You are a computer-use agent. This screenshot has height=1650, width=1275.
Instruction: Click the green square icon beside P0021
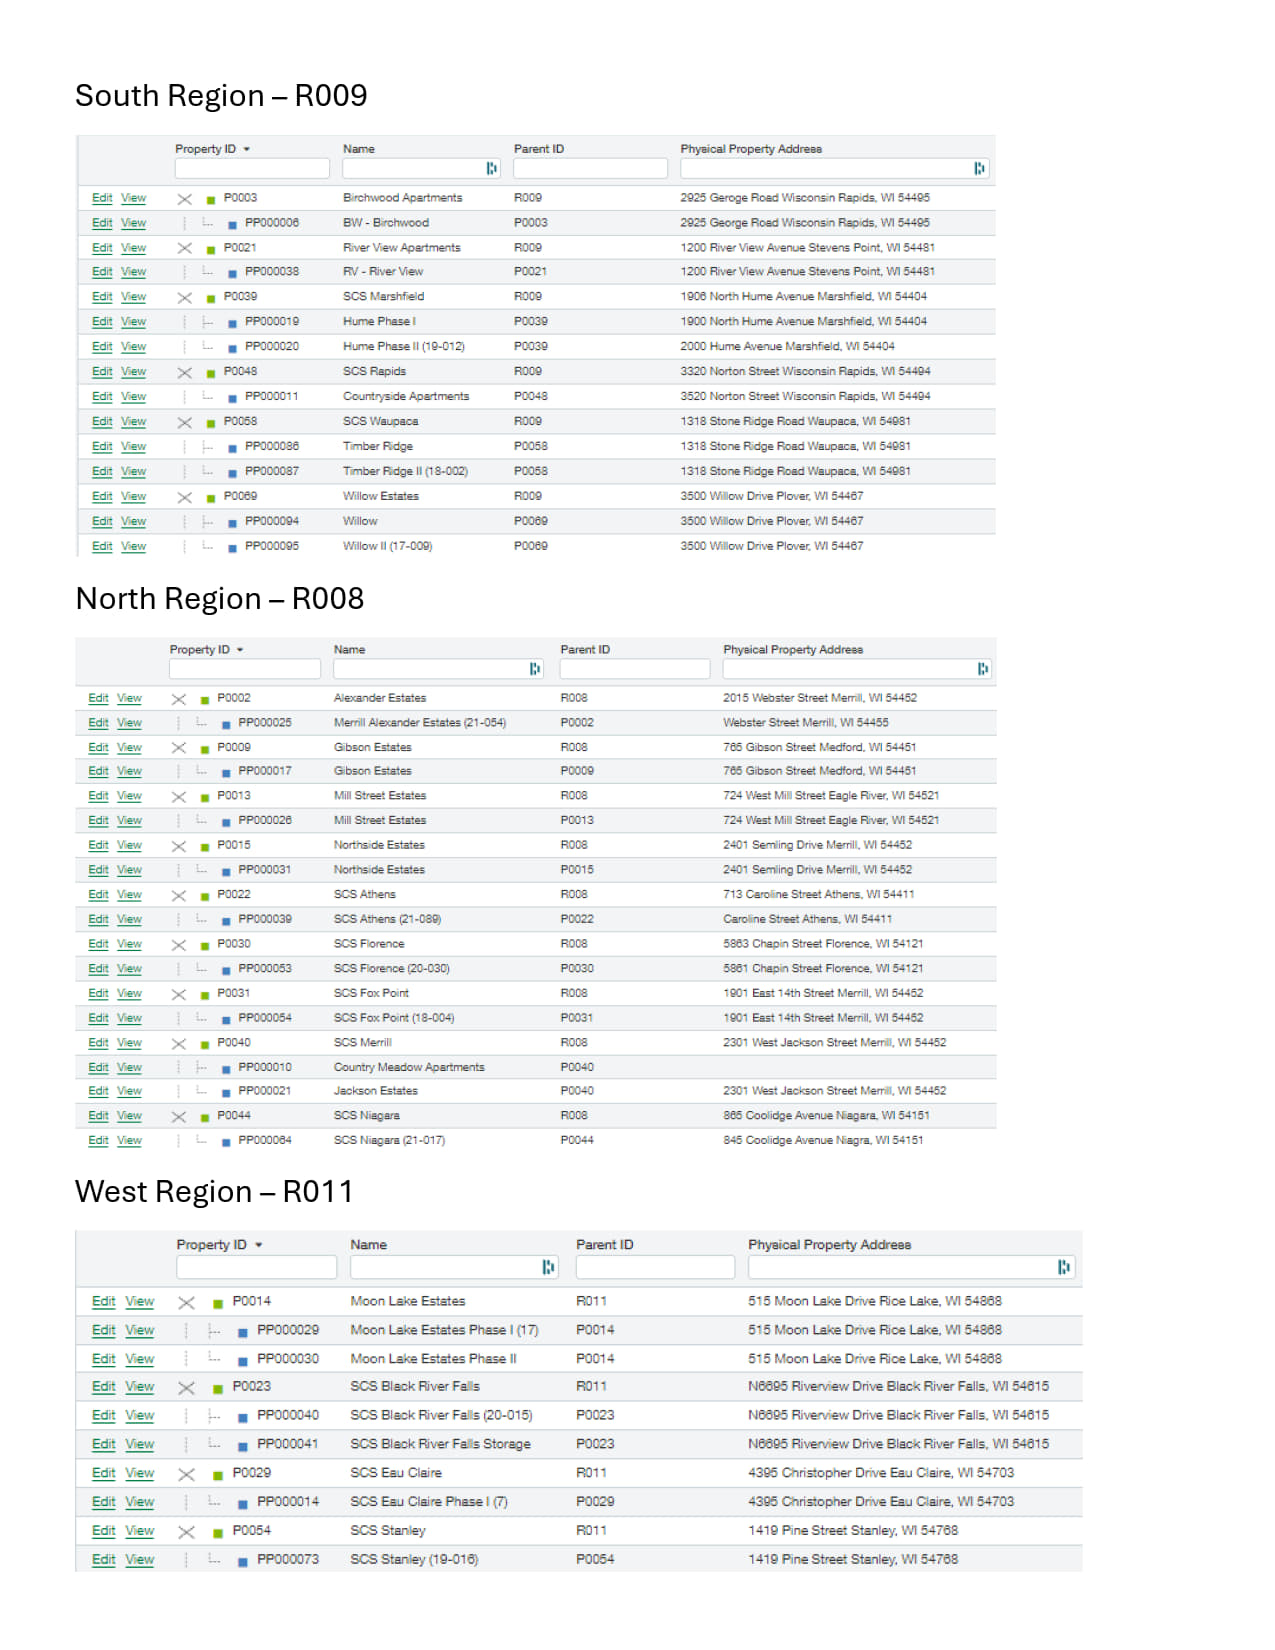click(211, 249)
